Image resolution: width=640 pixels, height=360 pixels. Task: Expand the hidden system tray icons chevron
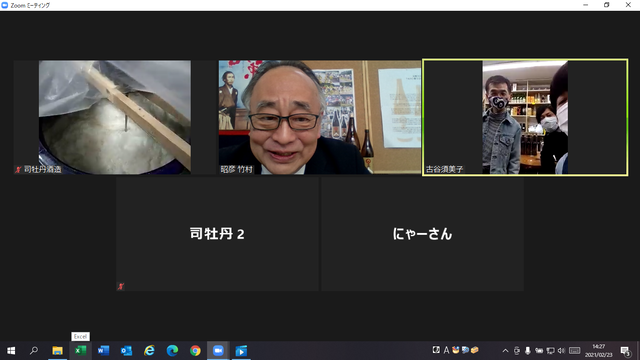pos(505,351)
